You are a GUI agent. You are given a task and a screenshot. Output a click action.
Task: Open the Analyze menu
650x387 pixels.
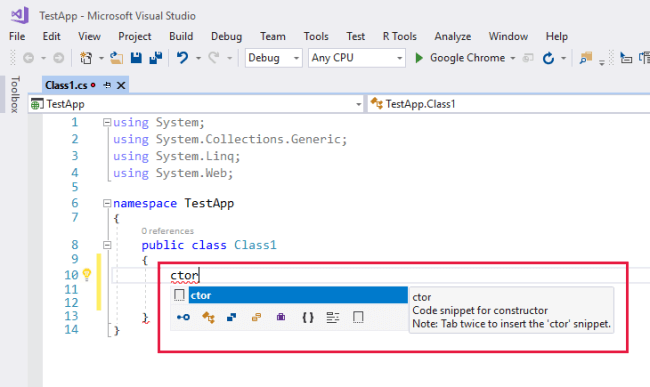[x=453, y=36]
